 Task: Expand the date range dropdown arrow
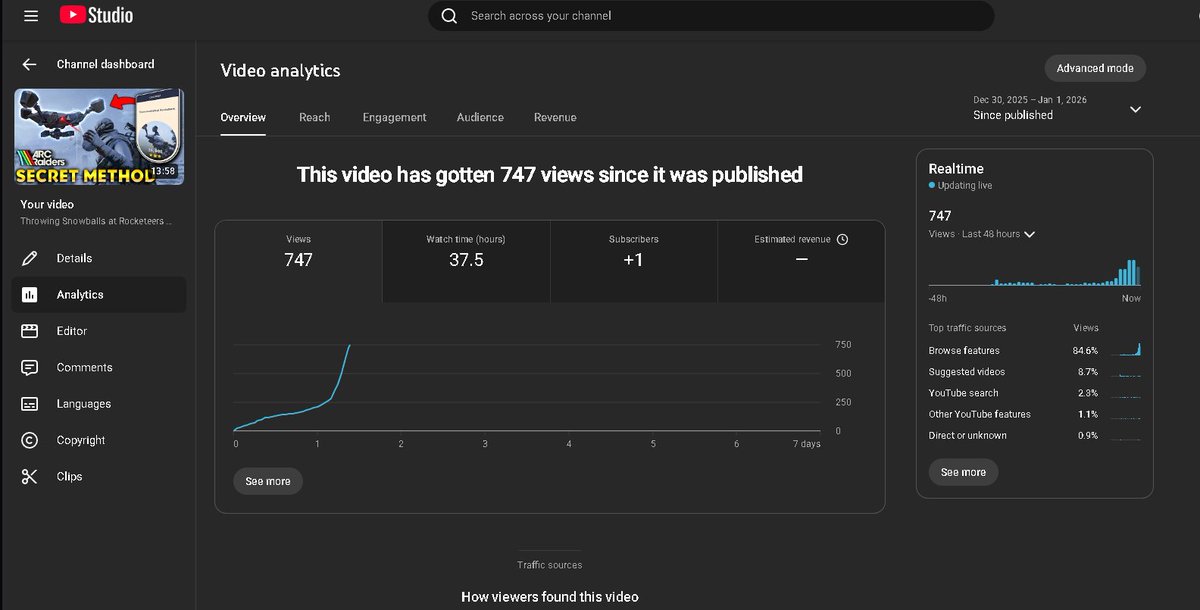coord(1135,109)
